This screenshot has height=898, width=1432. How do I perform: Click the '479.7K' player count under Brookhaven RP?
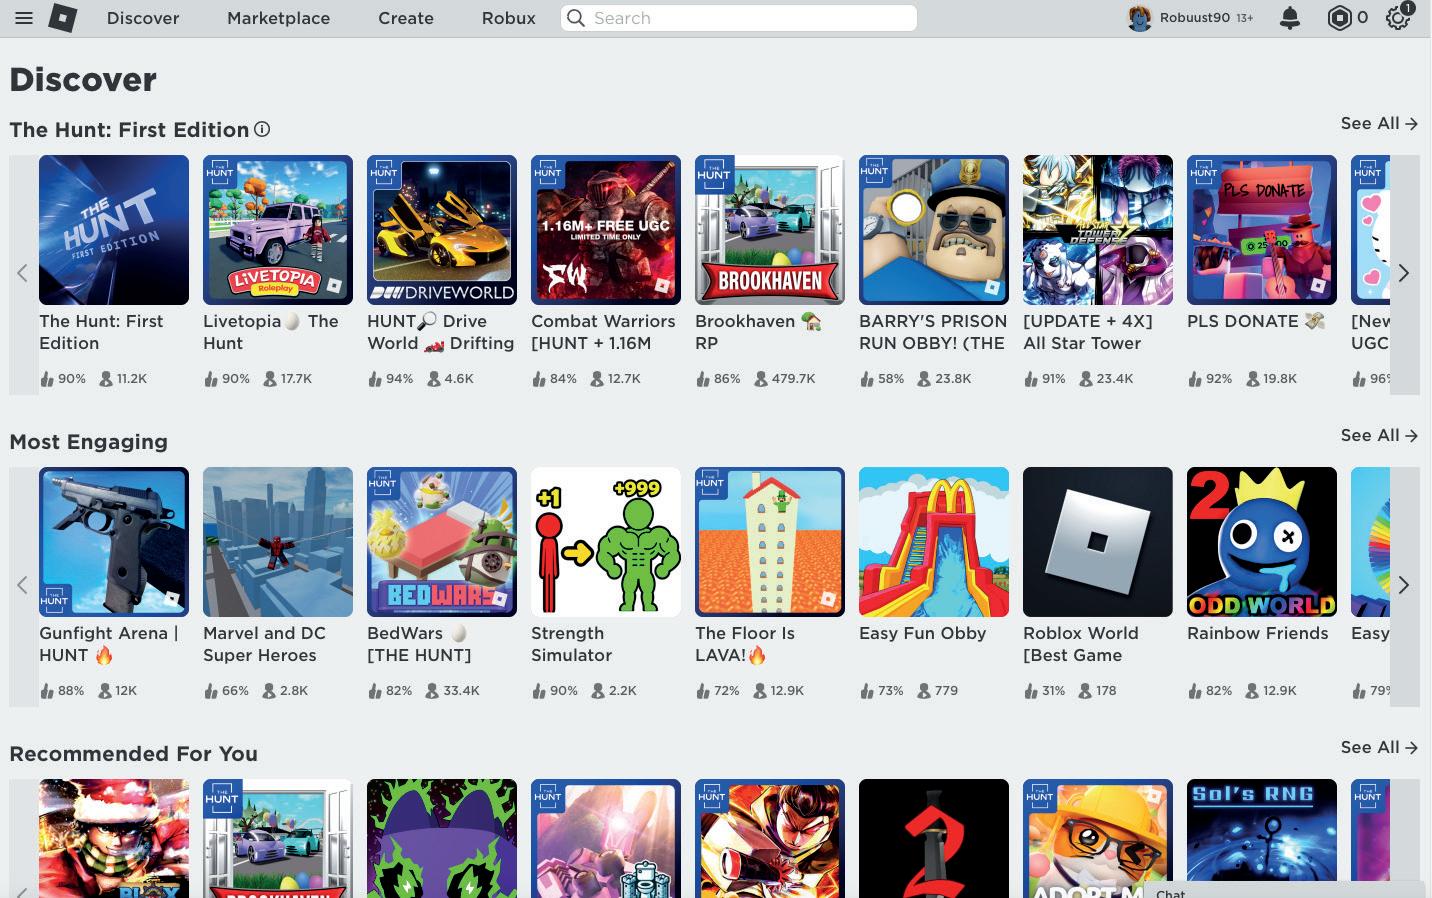point(793,379)
